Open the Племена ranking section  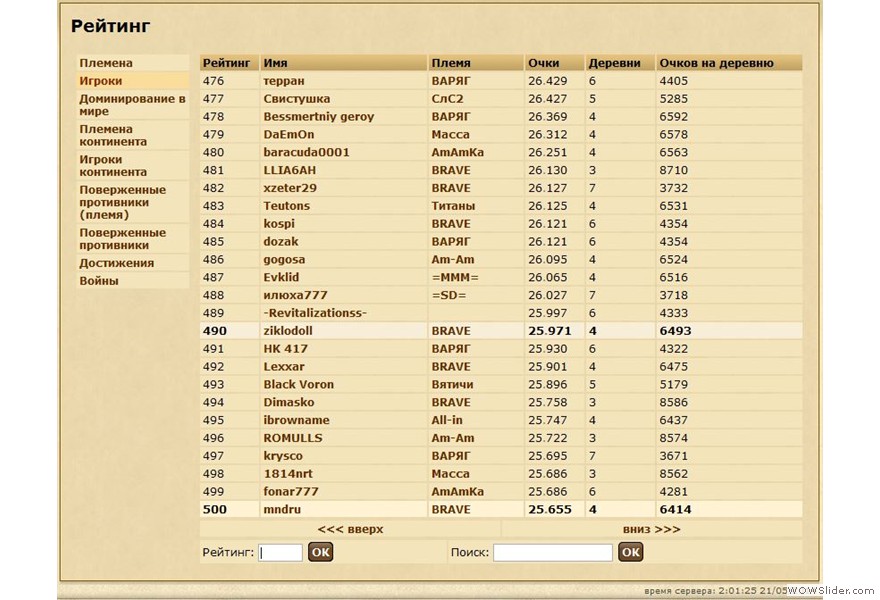point(106,63)
